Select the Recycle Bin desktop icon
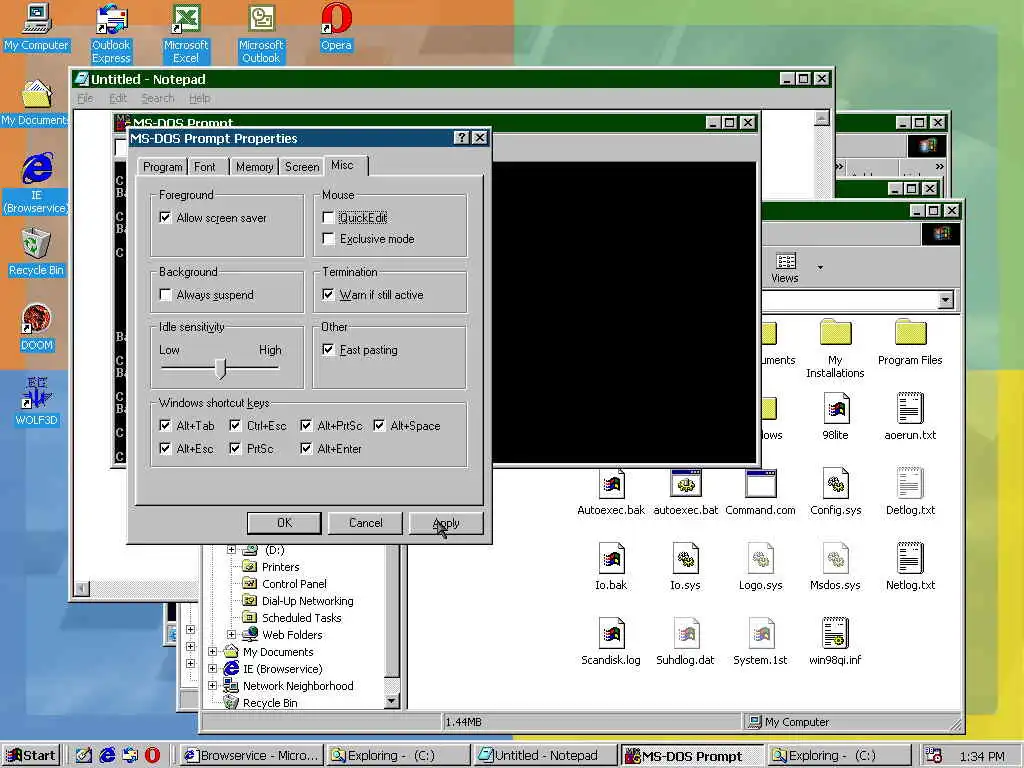The image size is (1024, 768). click(37, 252)
